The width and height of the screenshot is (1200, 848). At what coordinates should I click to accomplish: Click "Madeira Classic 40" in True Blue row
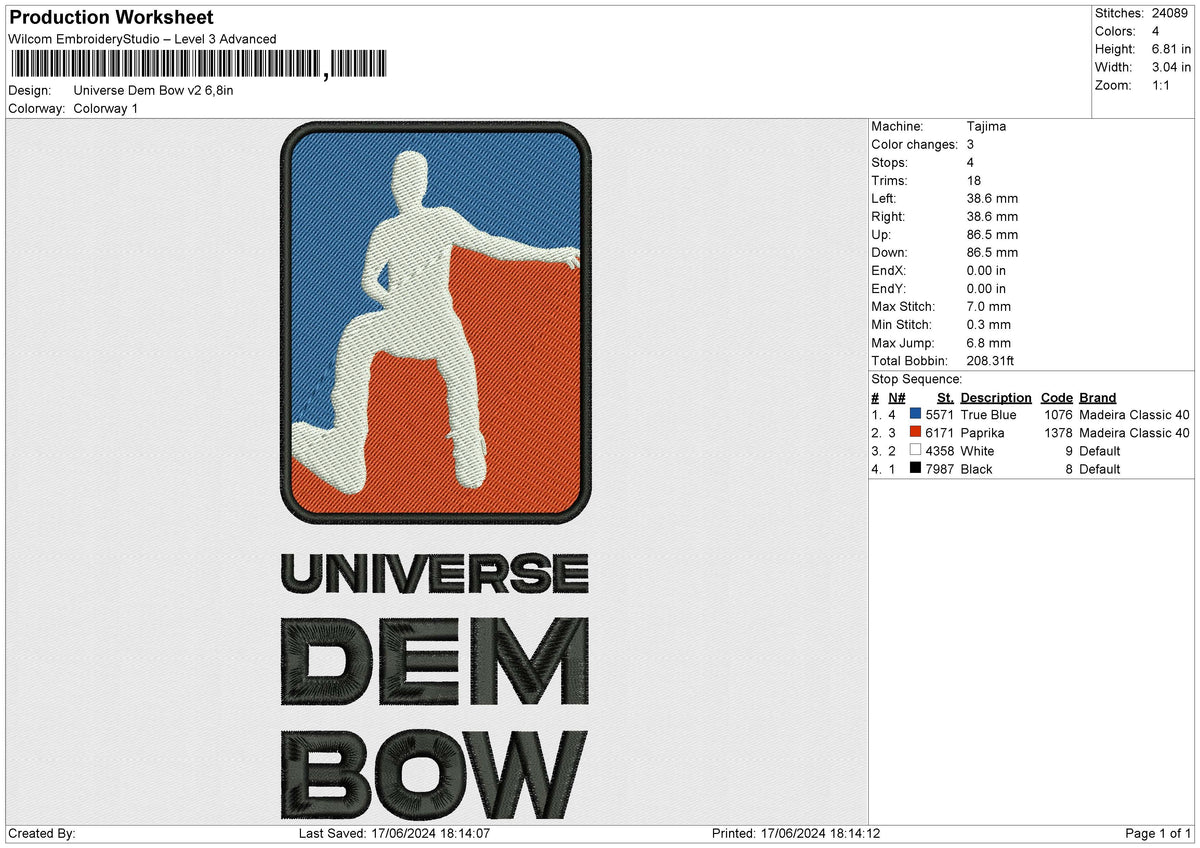pyautogui.click(x=1135, y=415)
